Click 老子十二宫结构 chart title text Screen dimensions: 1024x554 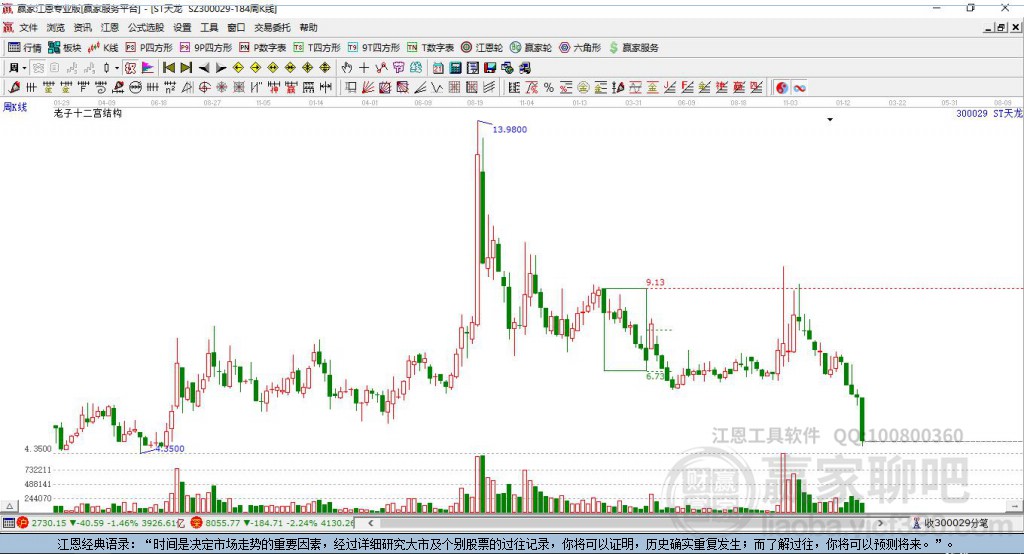click(x=88, y=113)
